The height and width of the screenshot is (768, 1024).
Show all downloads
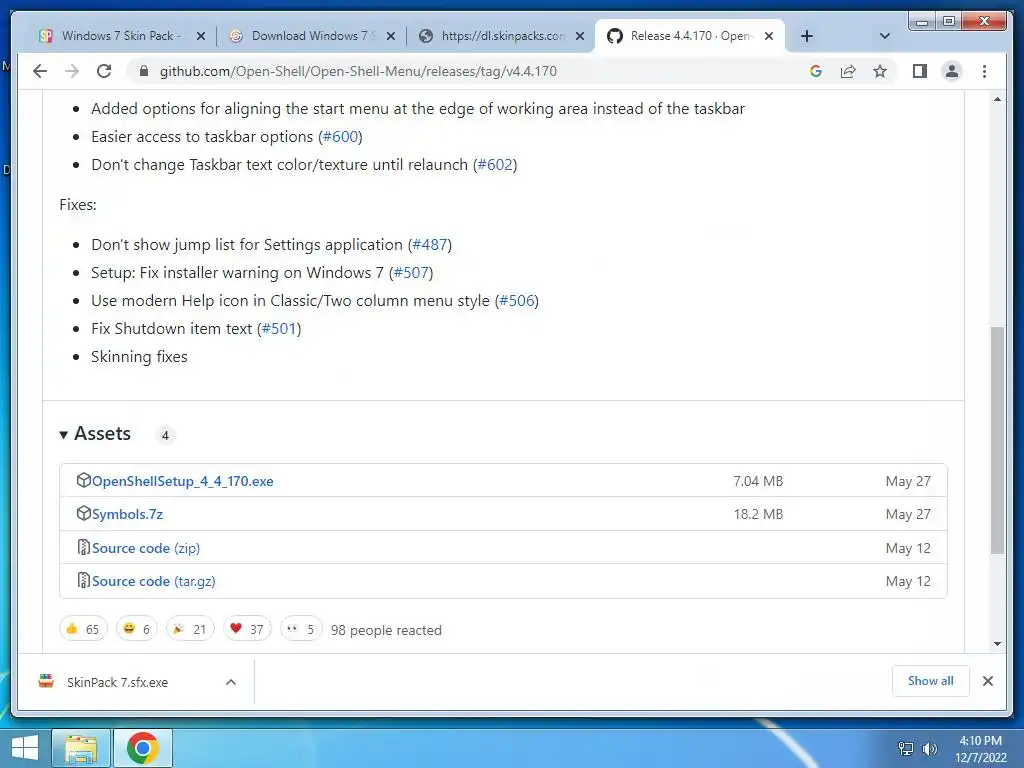[x=931, y=681]
